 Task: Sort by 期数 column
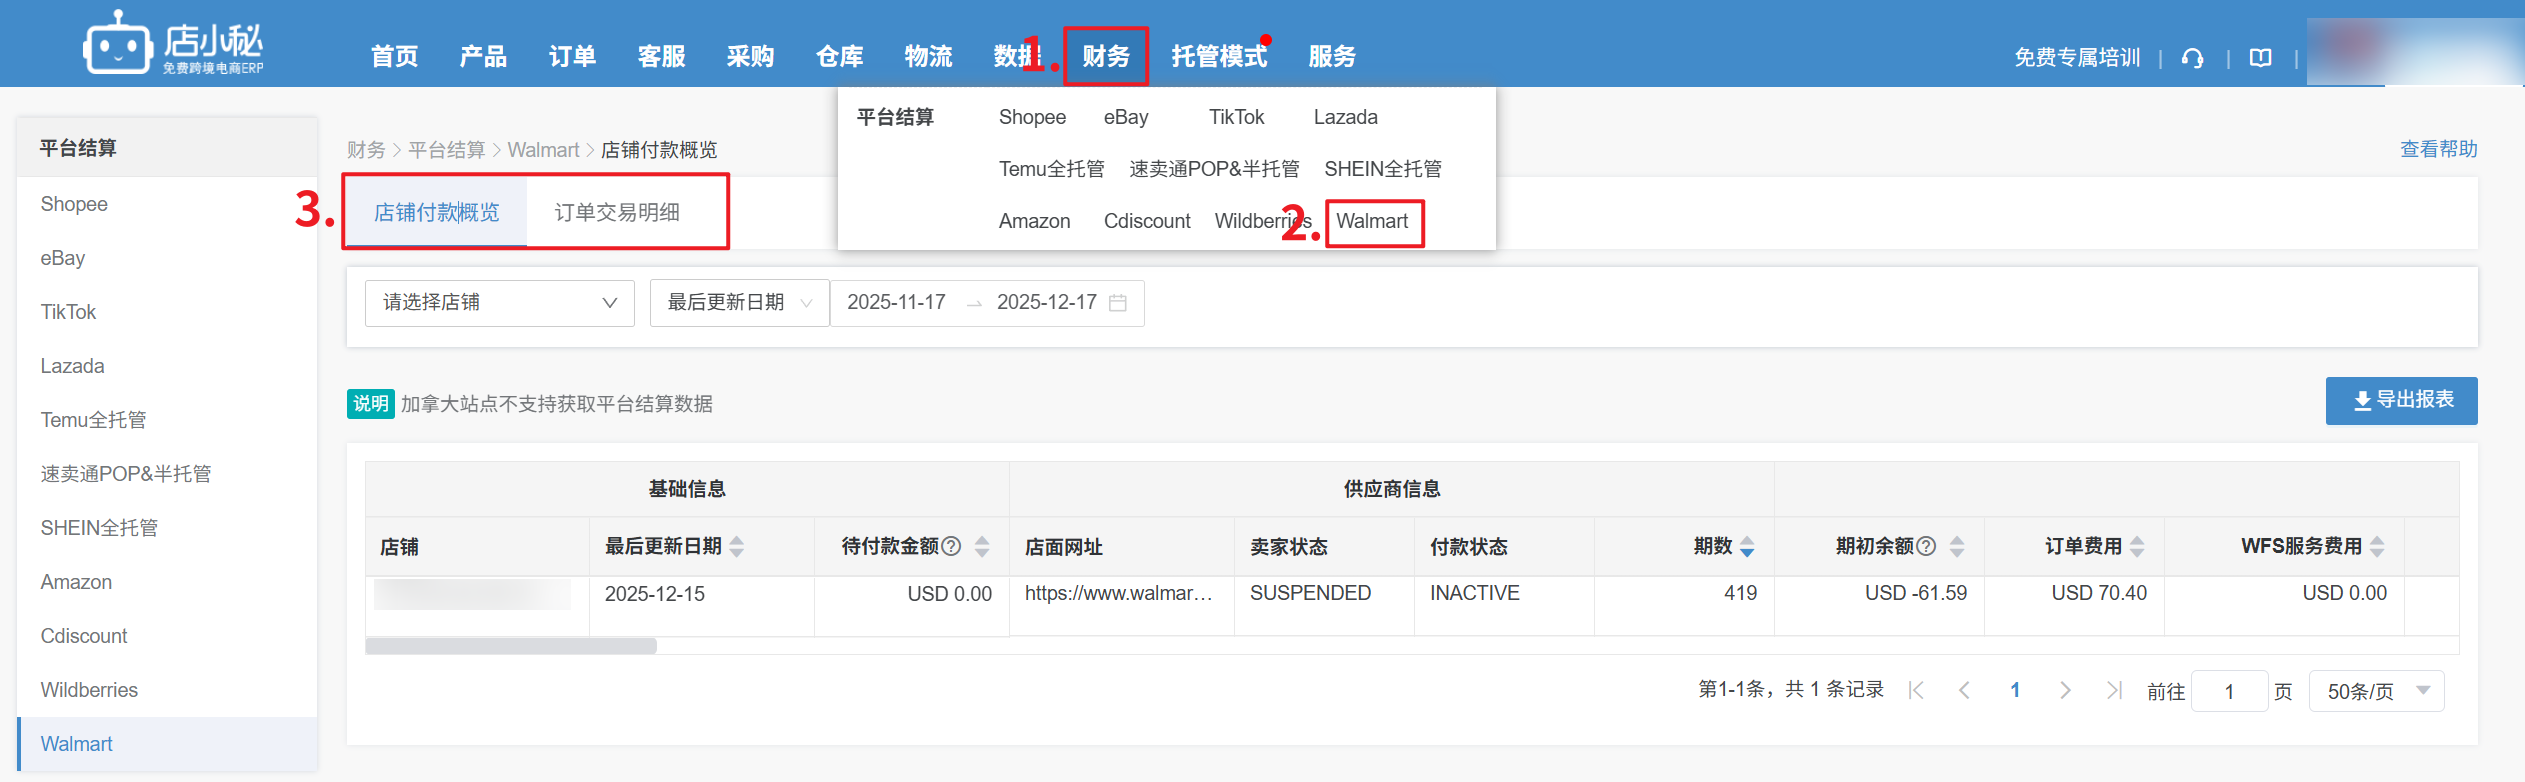tap(1747, 546)
